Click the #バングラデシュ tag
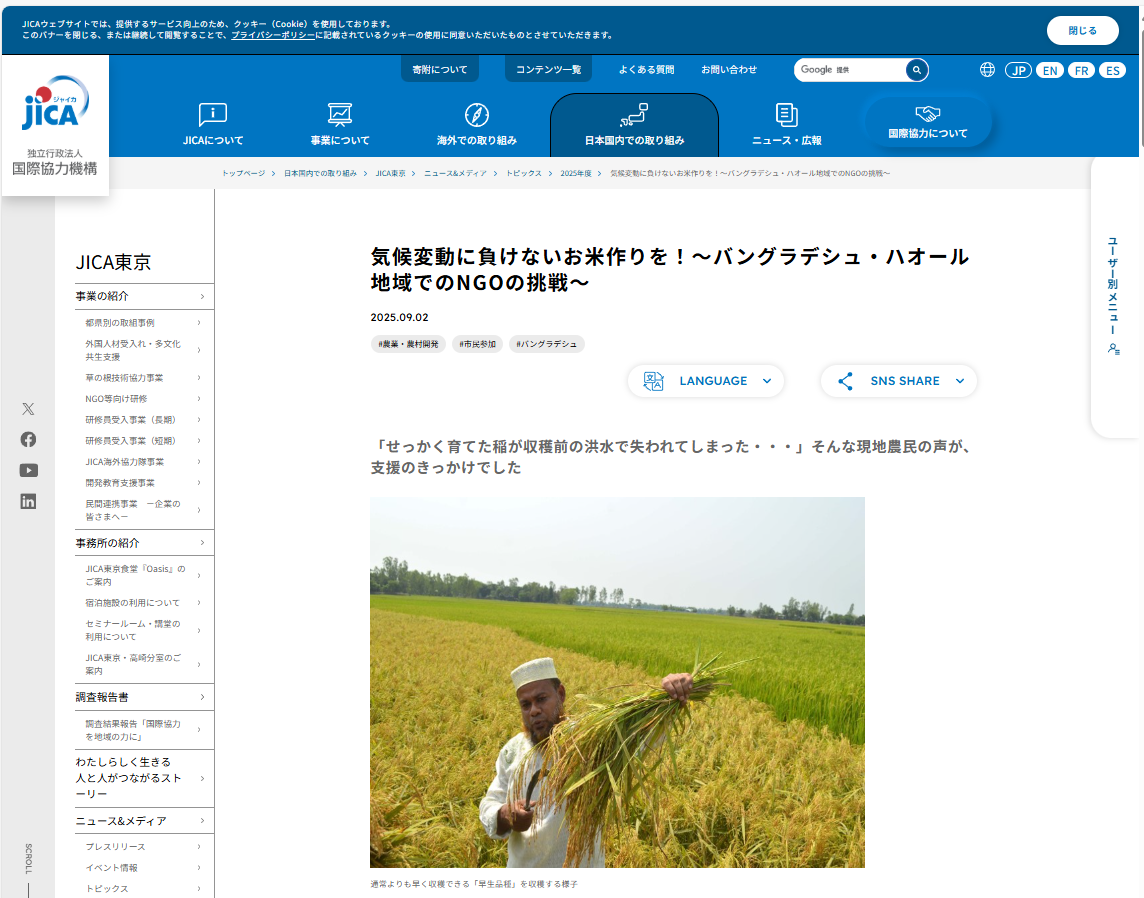1144x898 pixels. 546,344
